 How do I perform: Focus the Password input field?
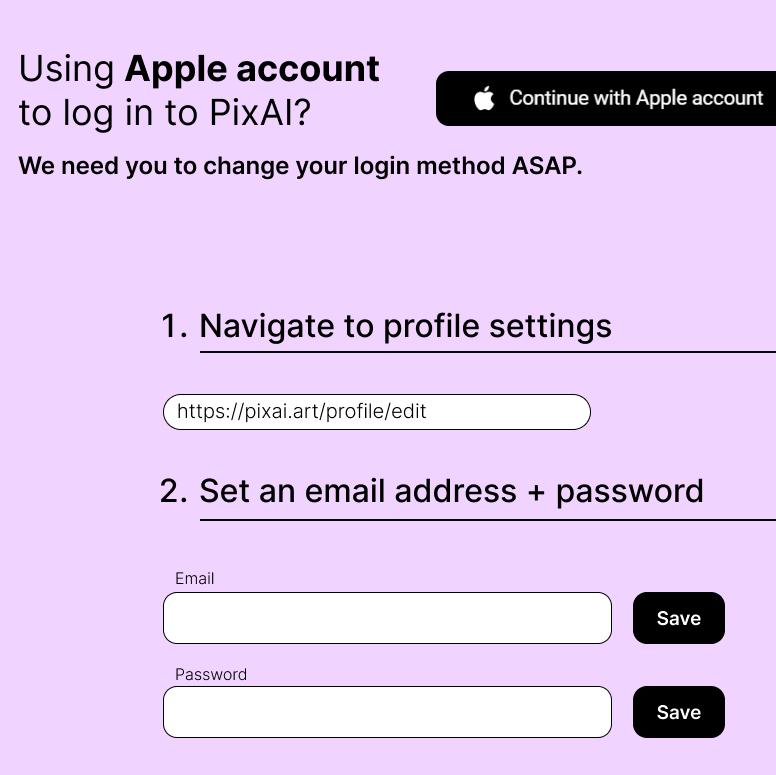click(x=388, y=712)
